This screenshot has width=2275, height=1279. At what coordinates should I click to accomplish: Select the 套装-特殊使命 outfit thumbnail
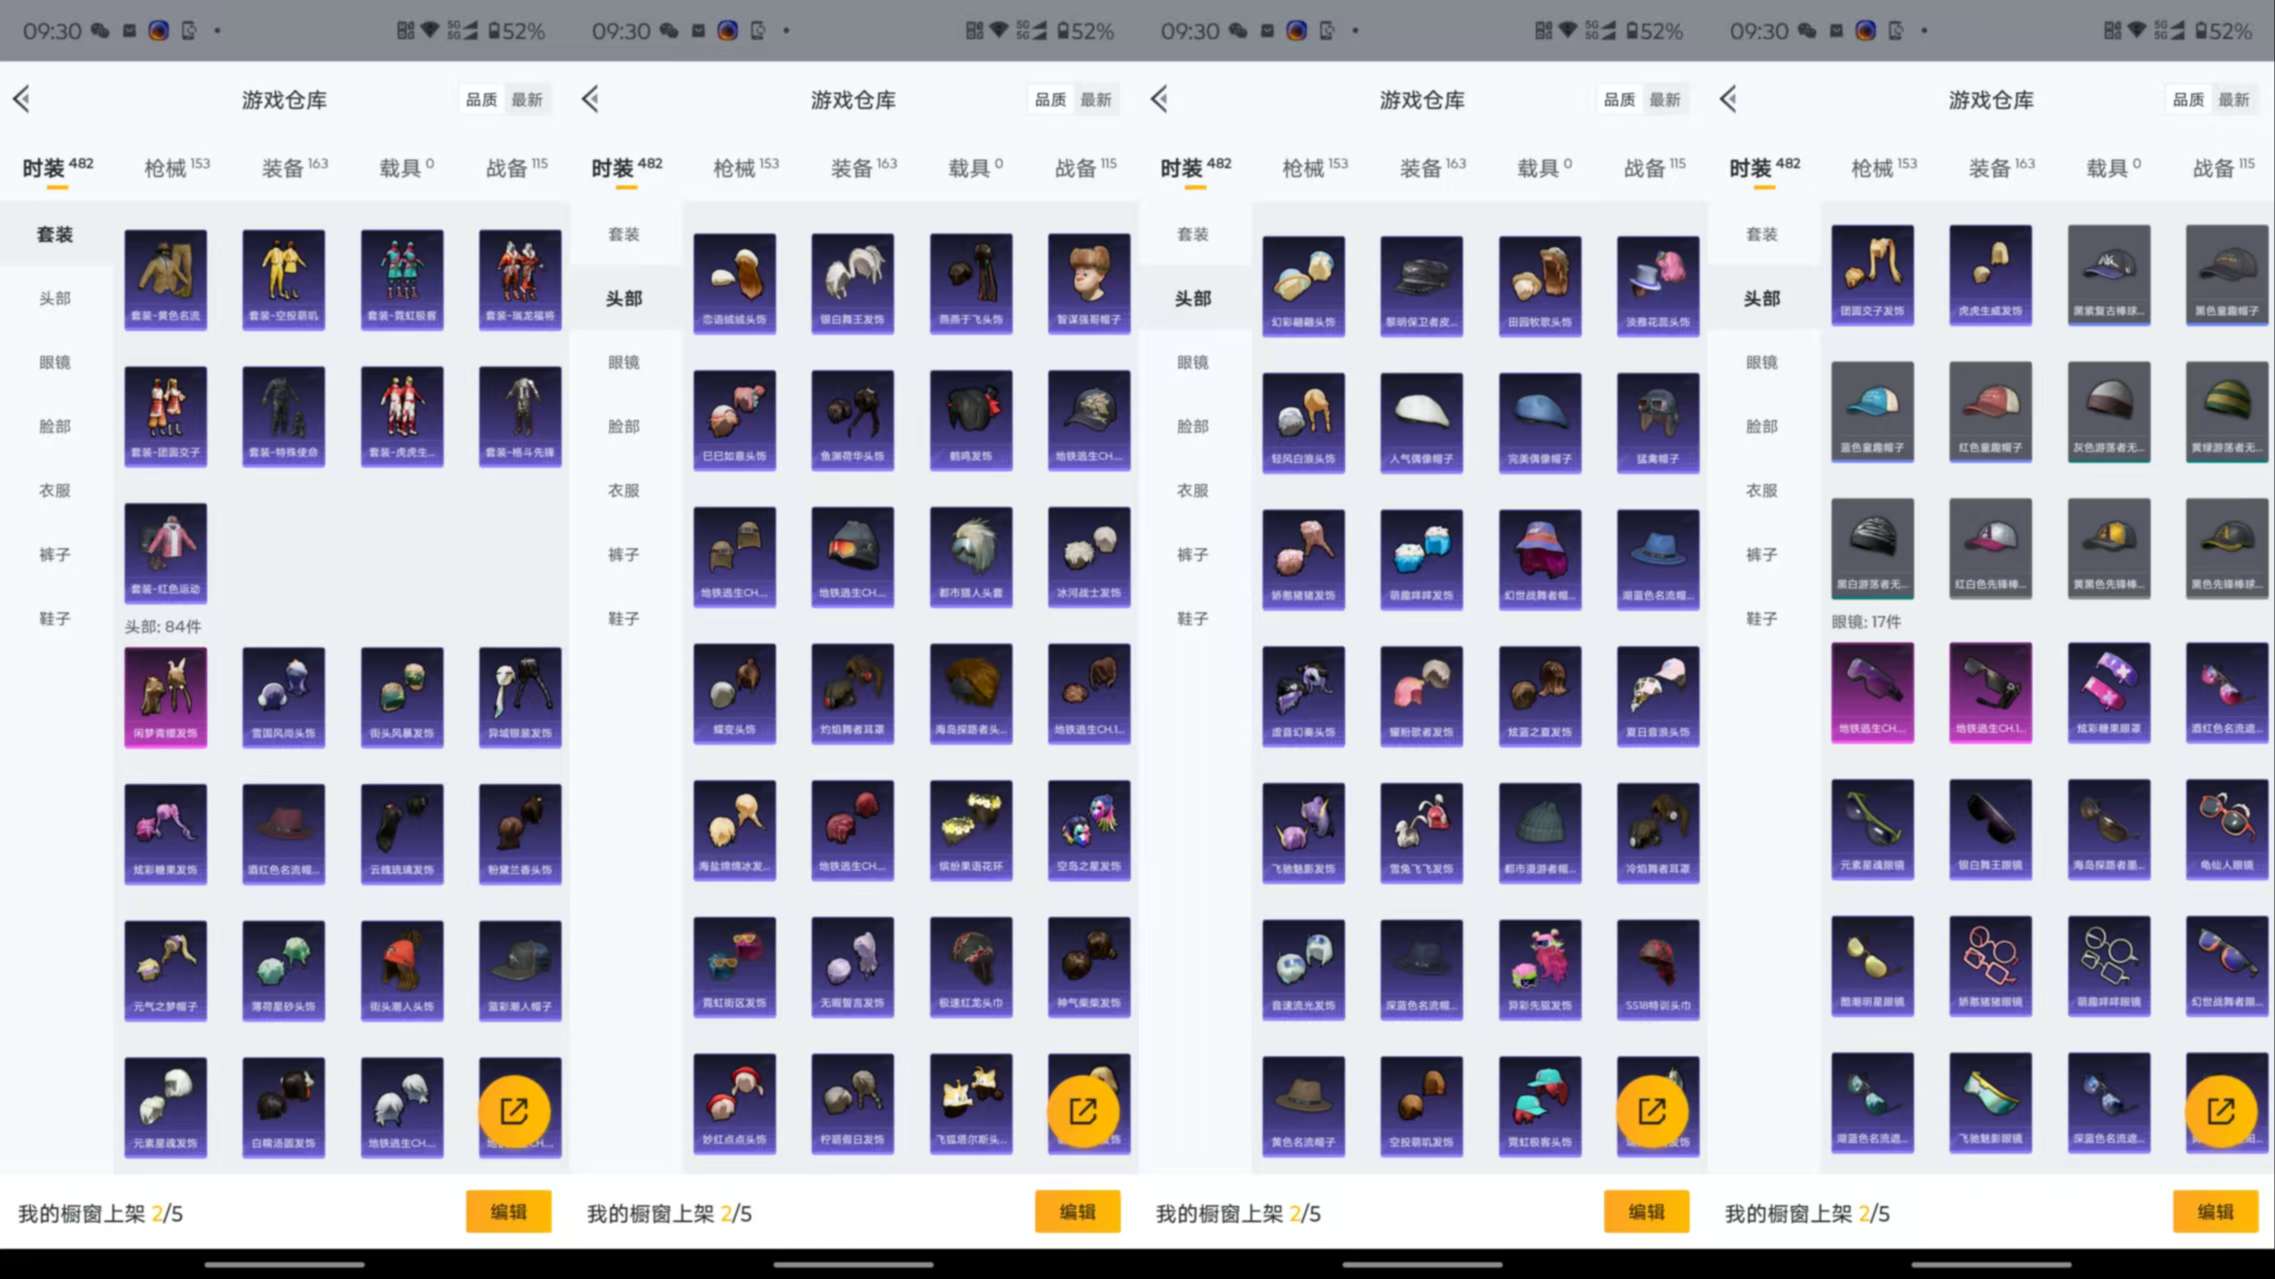pyautogui.click(x=283, y=415)
